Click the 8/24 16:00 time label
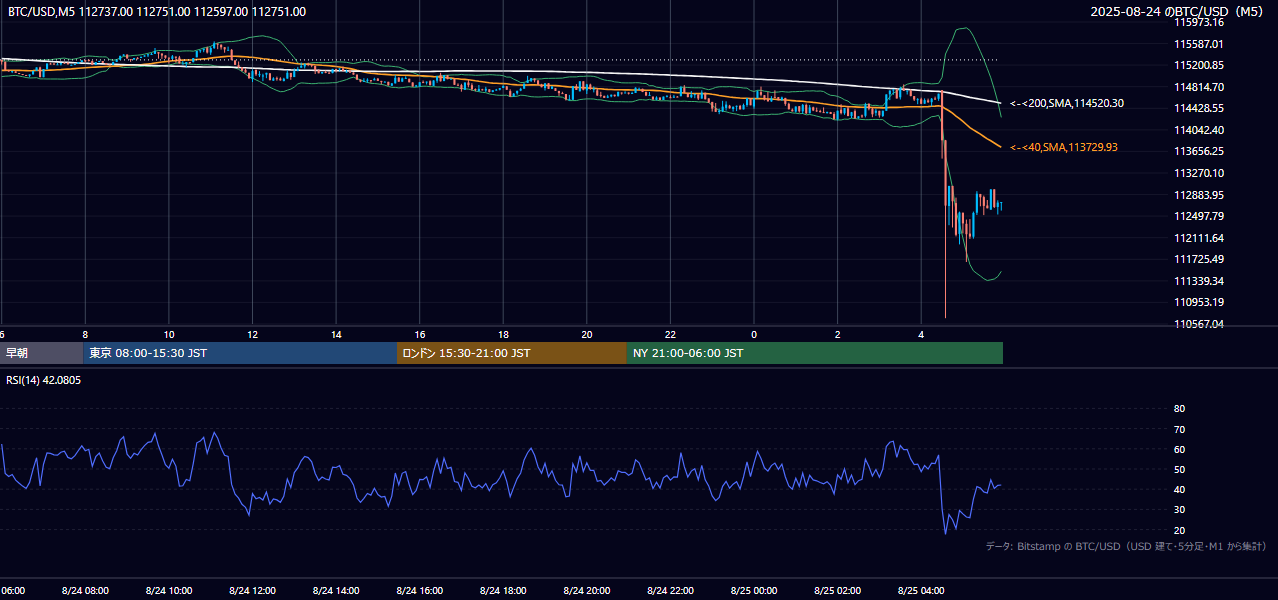This screenshot has height=600, width=1278. [x=419, y=591]
